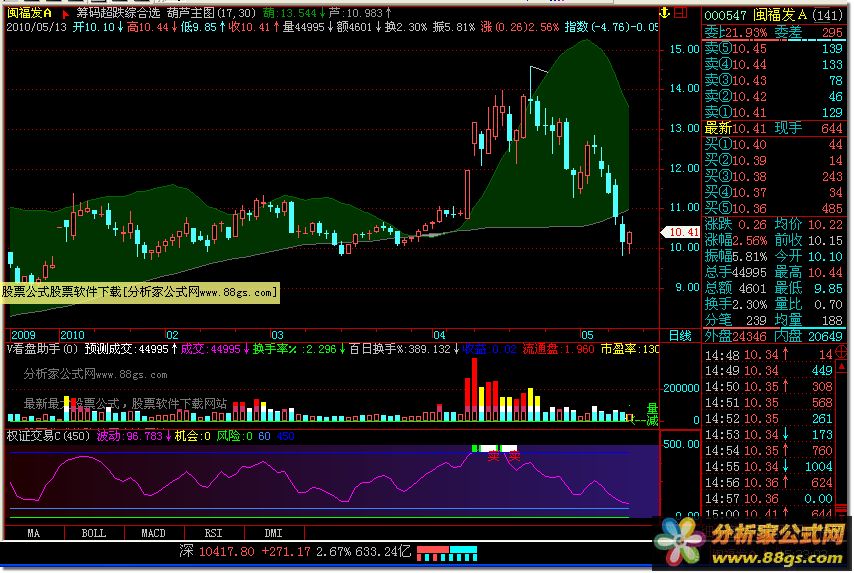Switch to the MA indicator tab

[x=34, y=533]
